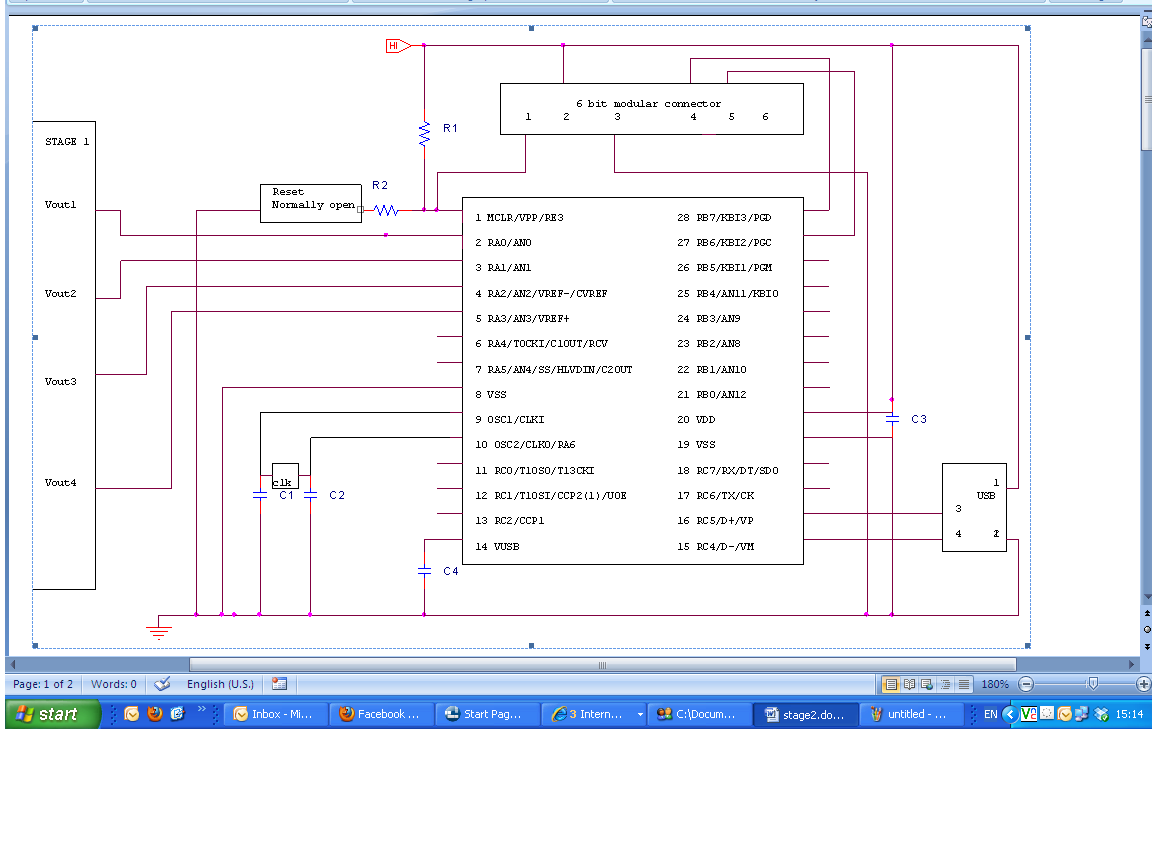Click the picture's top-right selection handle
The width and height of the screenshot is (1152, 864).
click(x=1028, y=29)
